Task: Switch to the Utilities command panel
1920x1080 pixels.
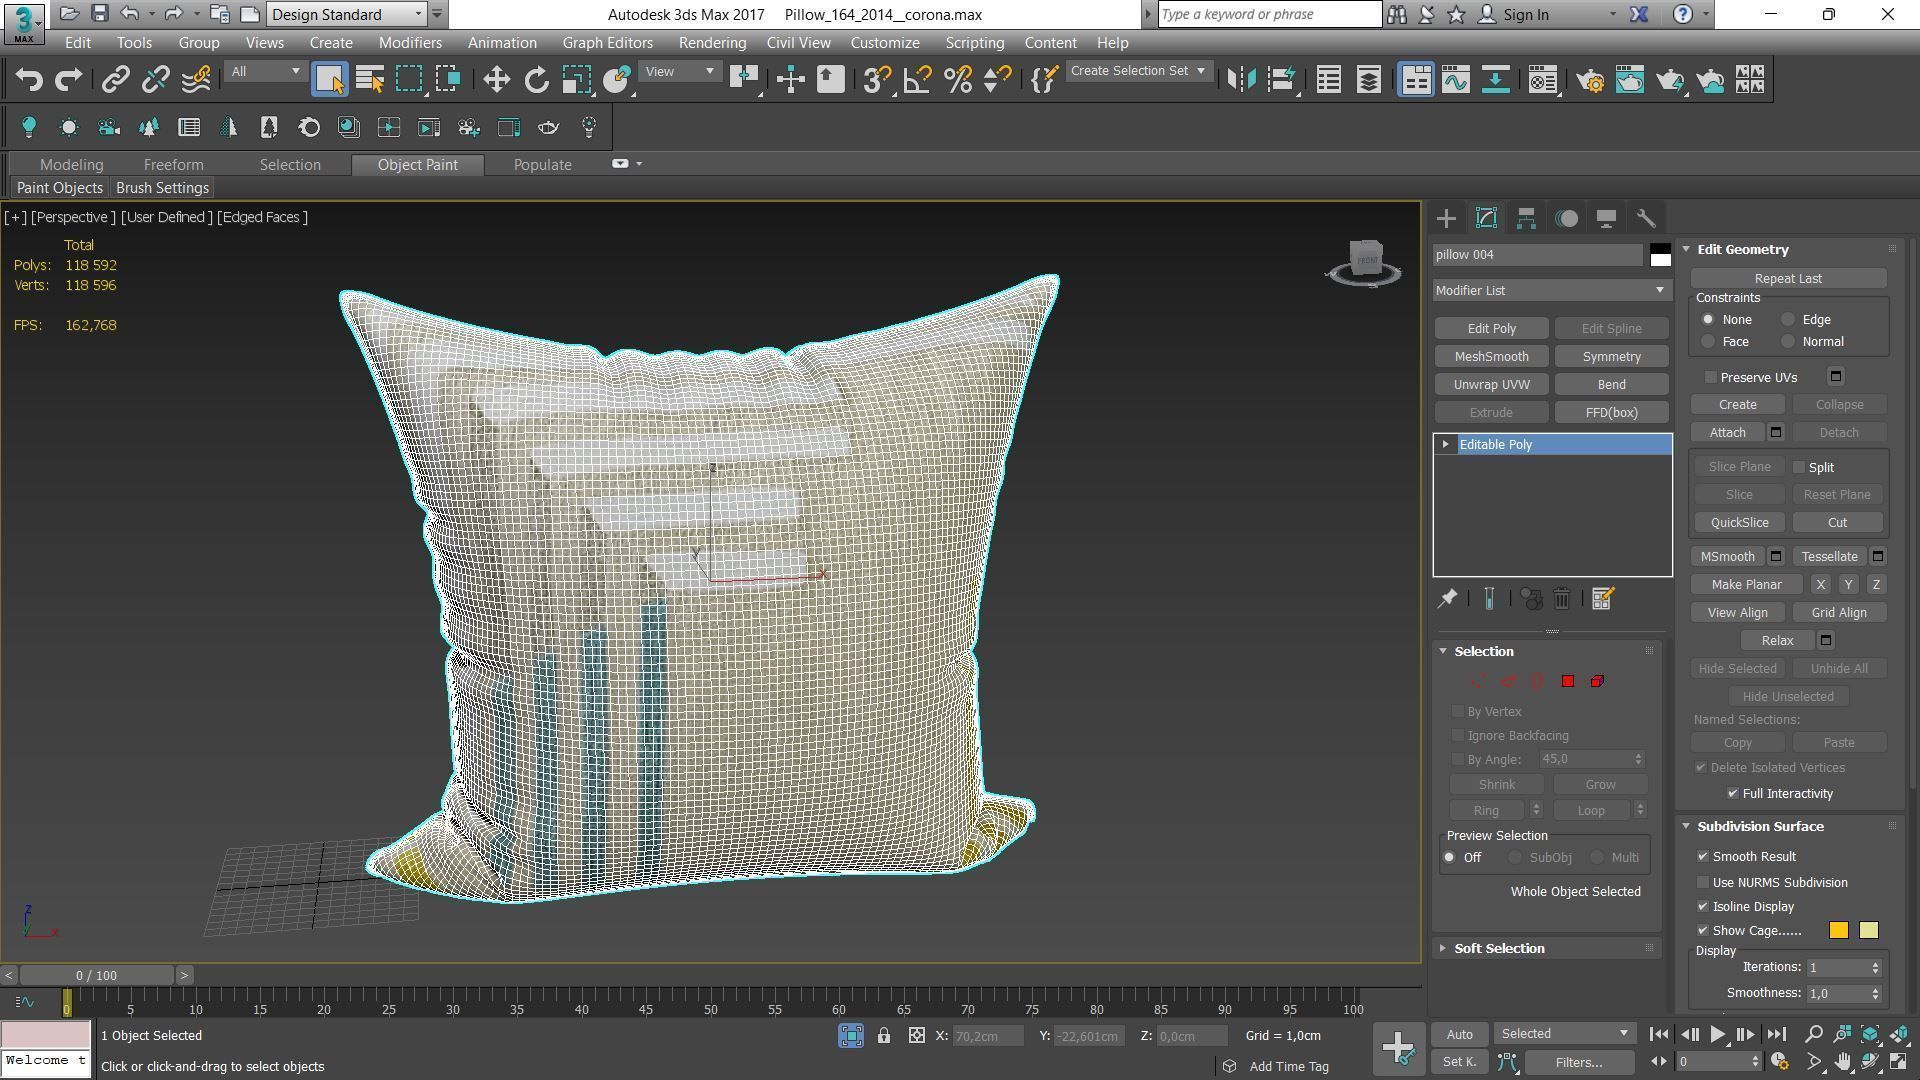Action: point(1646,218)
